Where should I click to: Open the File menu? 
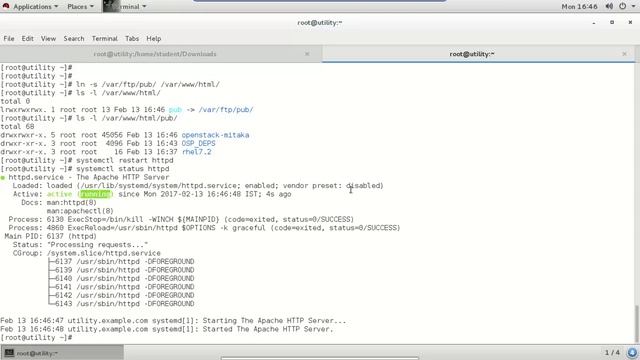point(9,38)
